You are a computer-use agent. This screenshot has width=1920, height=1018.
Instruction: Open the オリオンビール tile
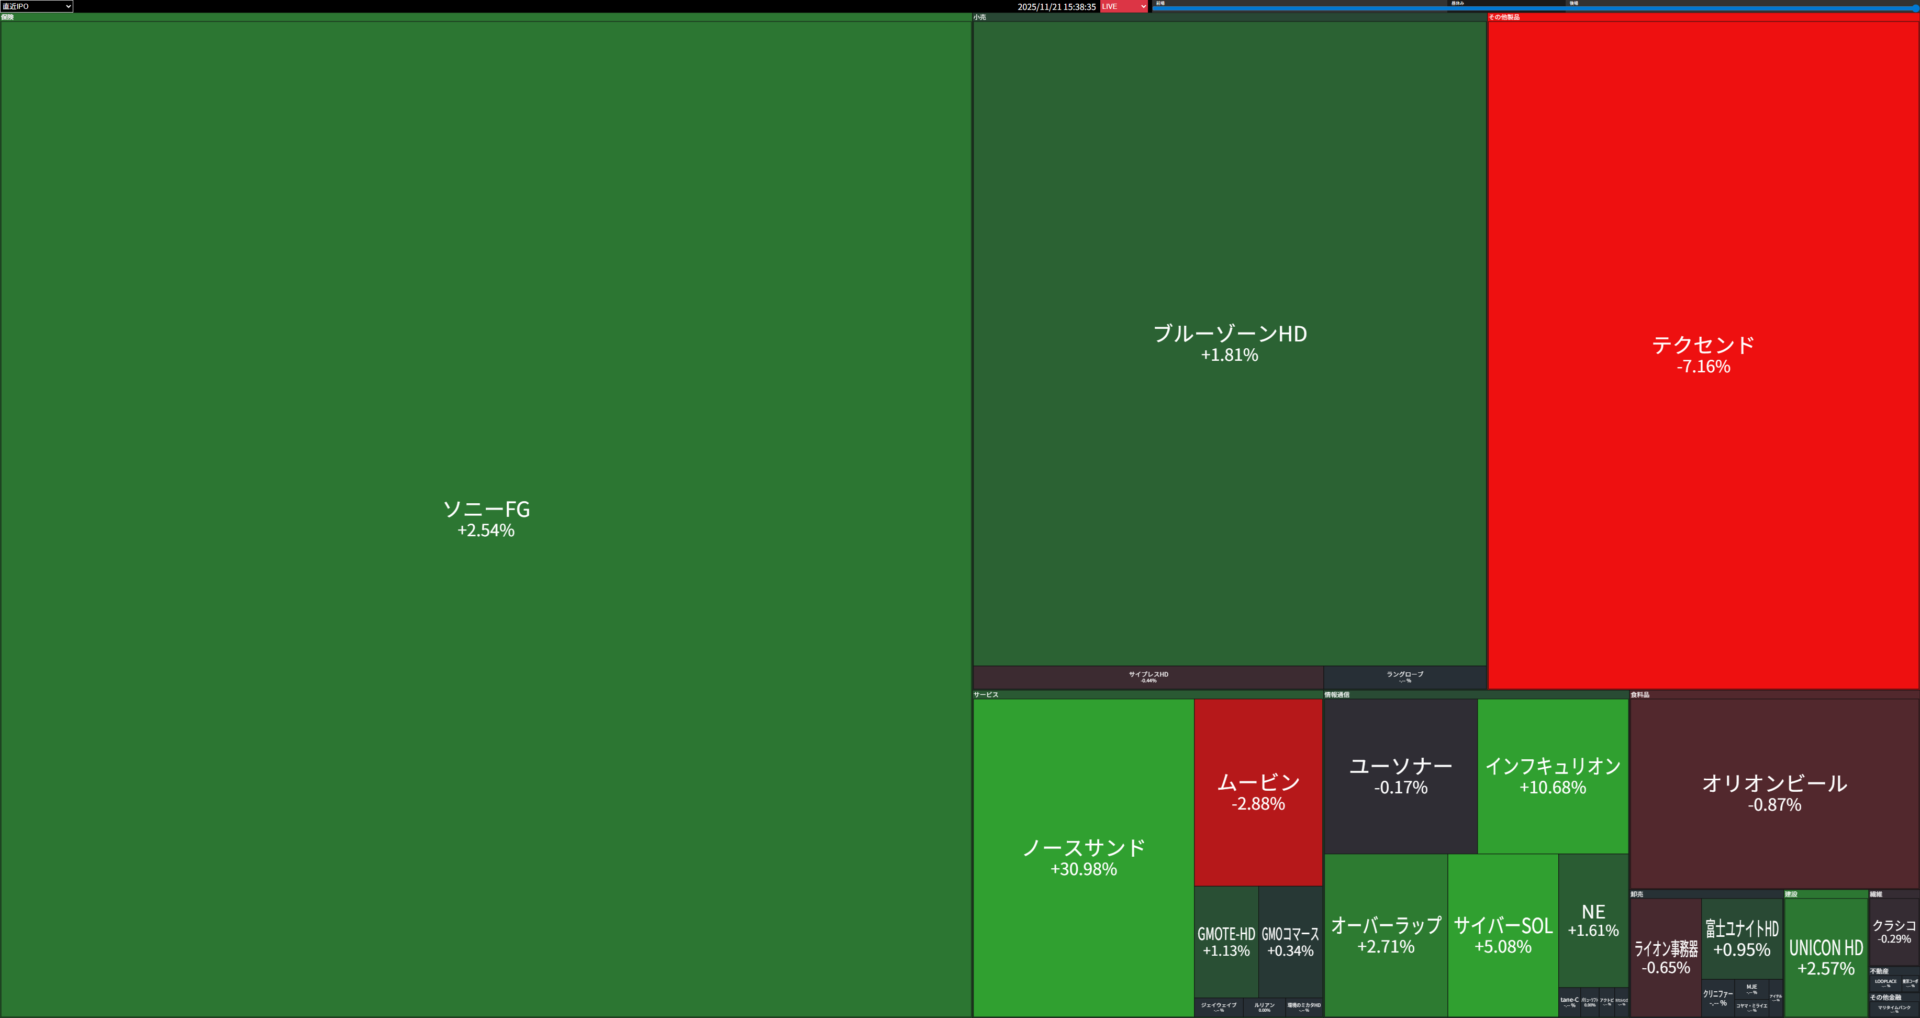(x=1774, y=792)
